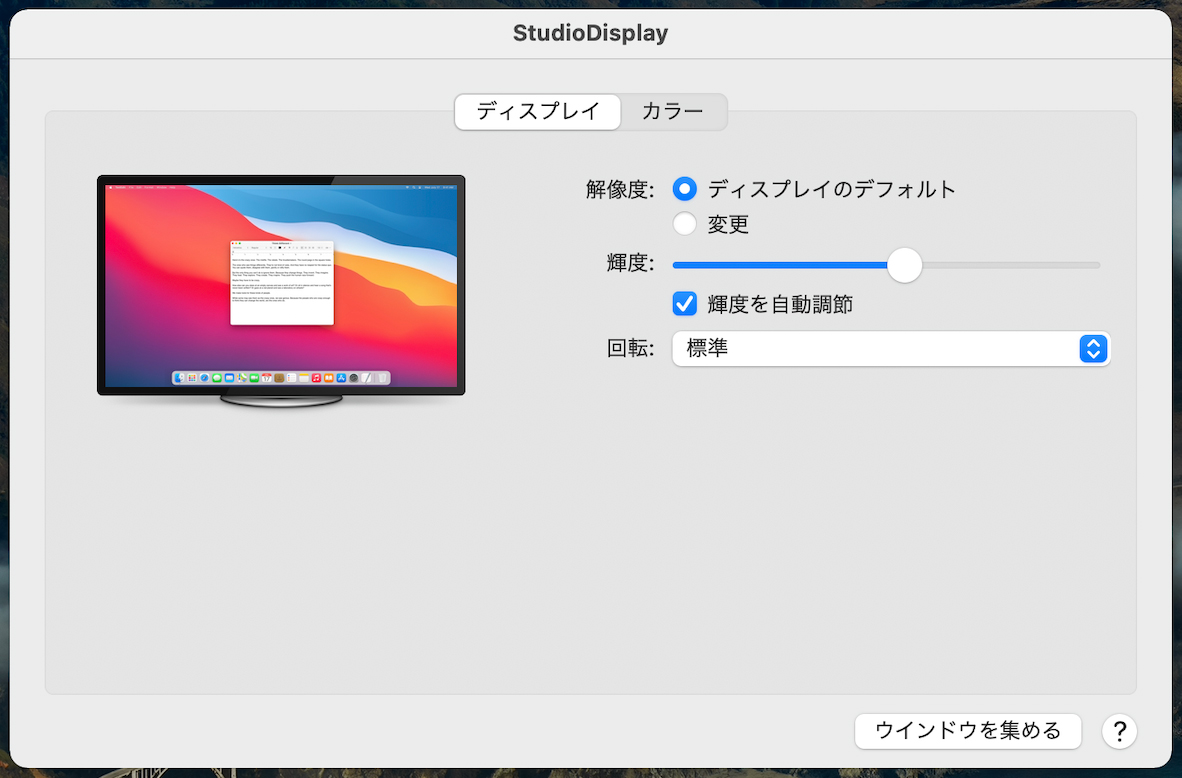Click the menu bar in monitor preview
1182x778 pixels.
(x=281, y=187)
